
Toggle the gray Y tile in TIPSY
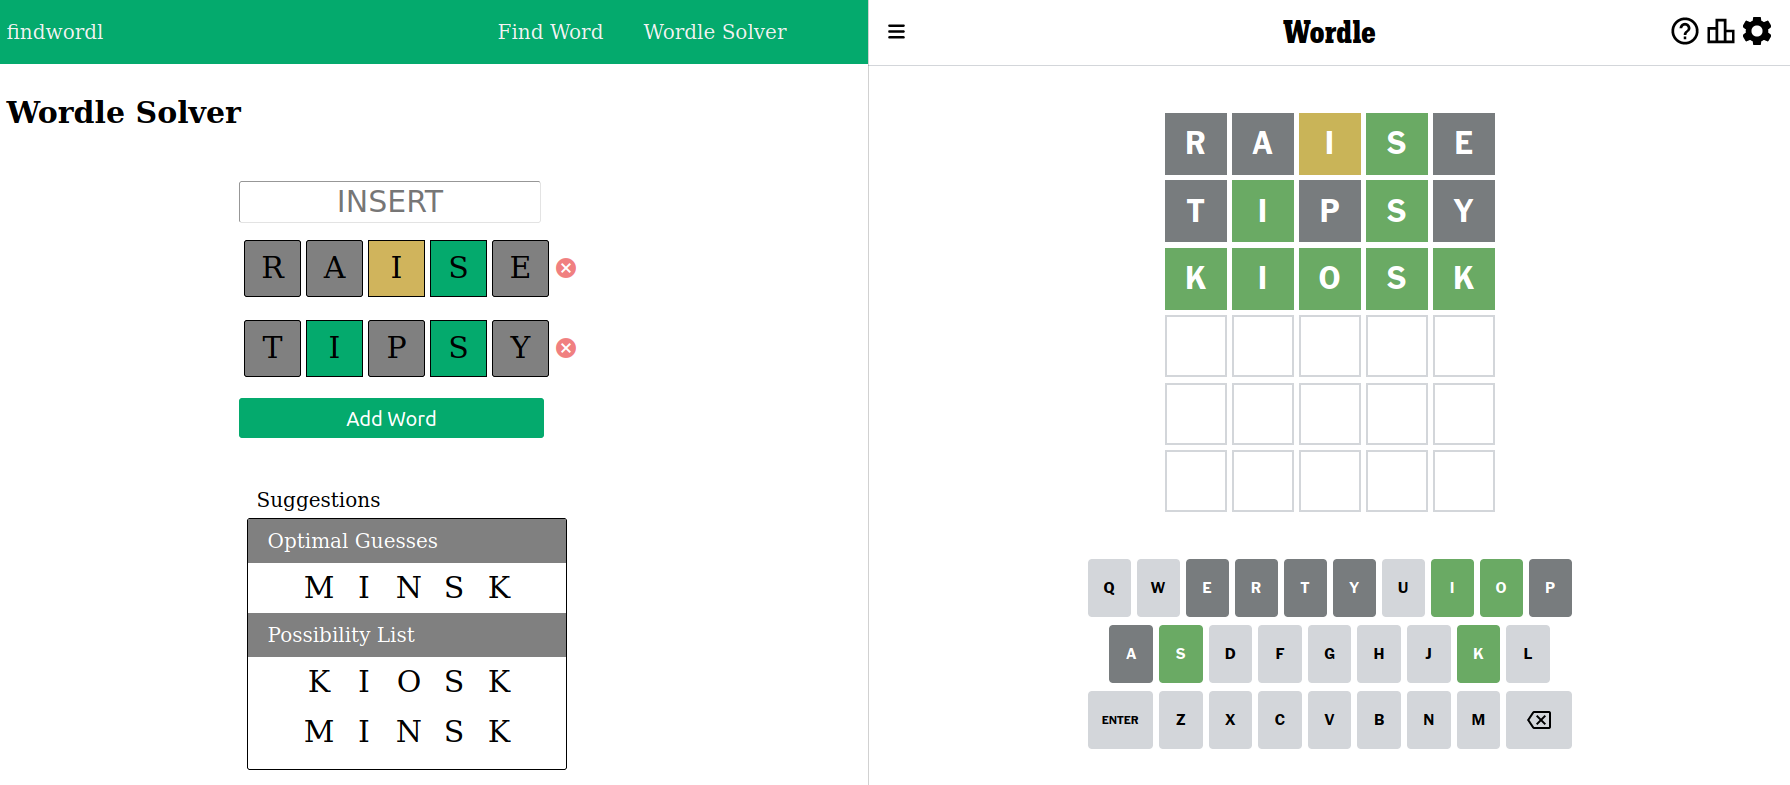(520, 348)
